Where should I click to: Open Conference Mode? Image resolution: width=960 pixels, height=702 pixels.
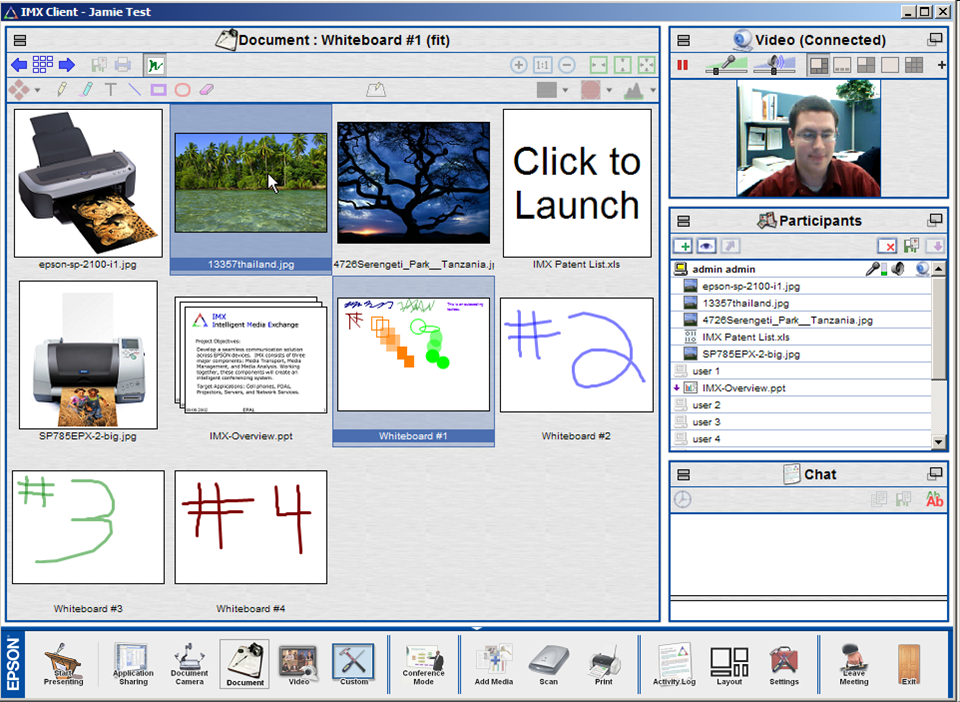(423, 663)
